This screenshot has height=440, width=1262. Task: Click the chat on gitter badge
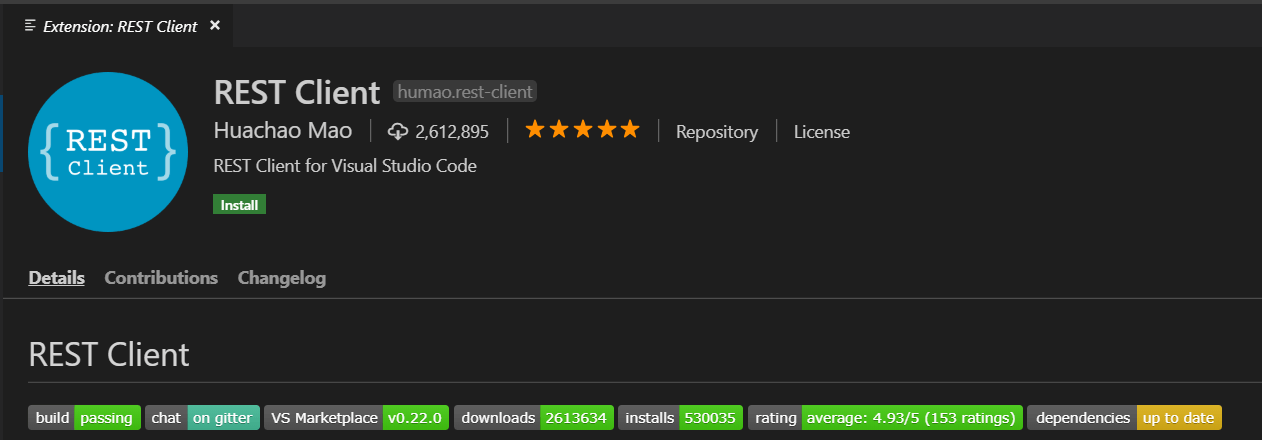tap(203, 417)
